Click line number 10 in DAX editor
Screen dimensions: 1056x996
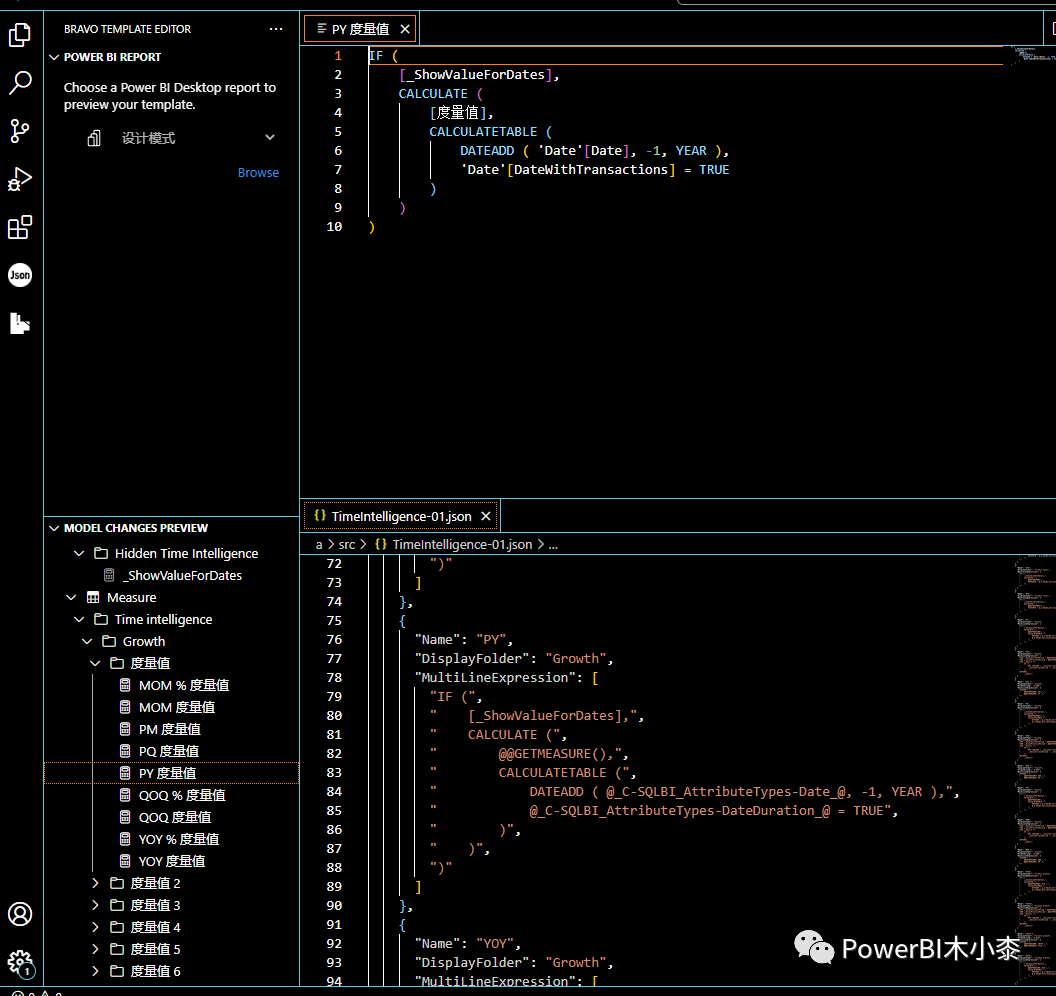(x=334, y=226)
